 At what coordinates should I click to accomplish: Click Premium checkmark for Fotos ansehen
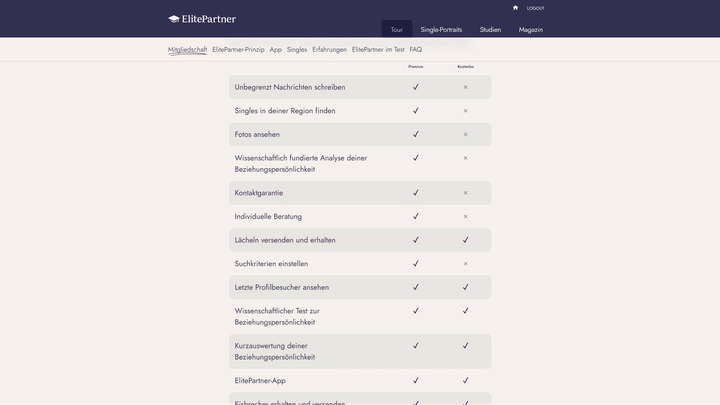416,134
